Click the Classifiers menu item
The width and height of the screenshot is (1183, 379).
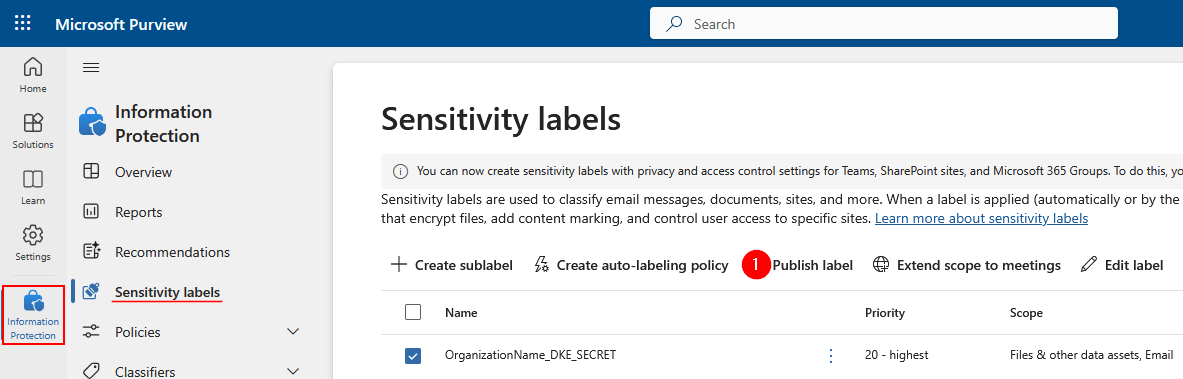(x=145, y=371)
